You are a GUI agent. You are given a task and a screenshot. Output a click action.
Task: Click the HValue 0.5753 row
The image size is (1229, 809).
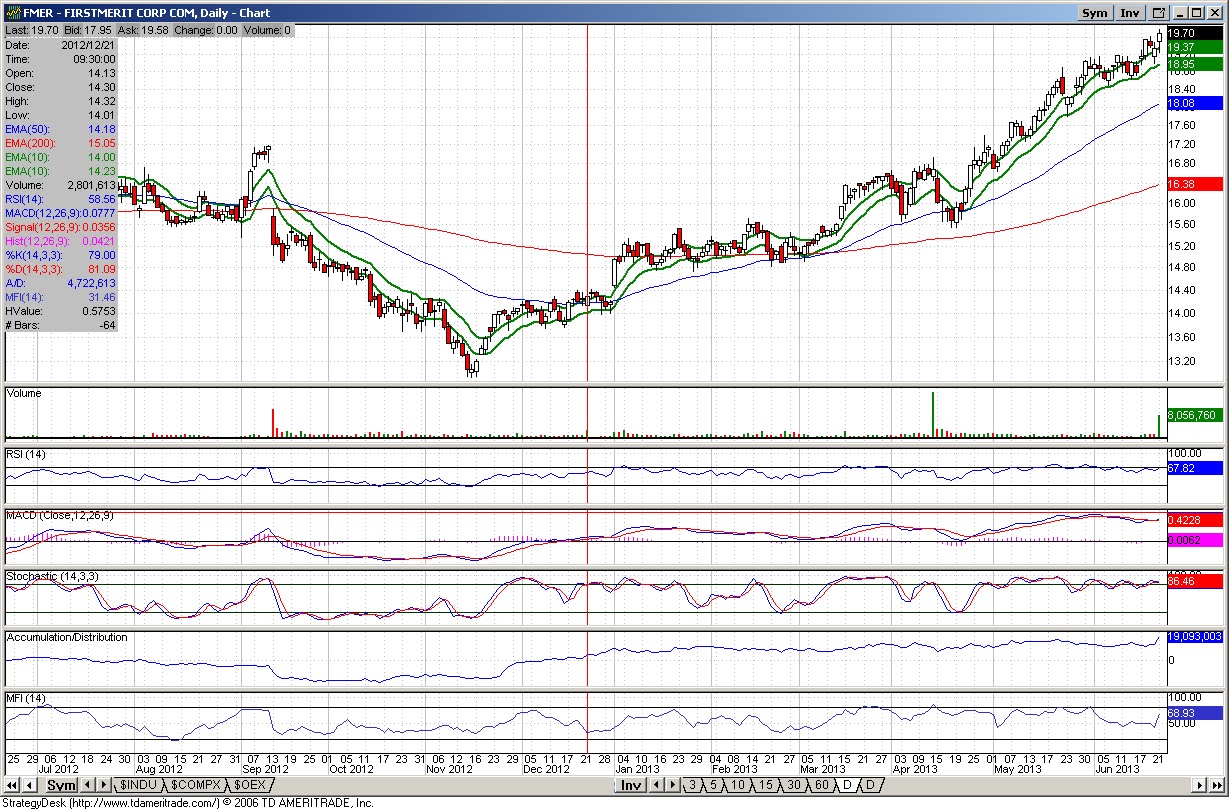click(61, 311)
